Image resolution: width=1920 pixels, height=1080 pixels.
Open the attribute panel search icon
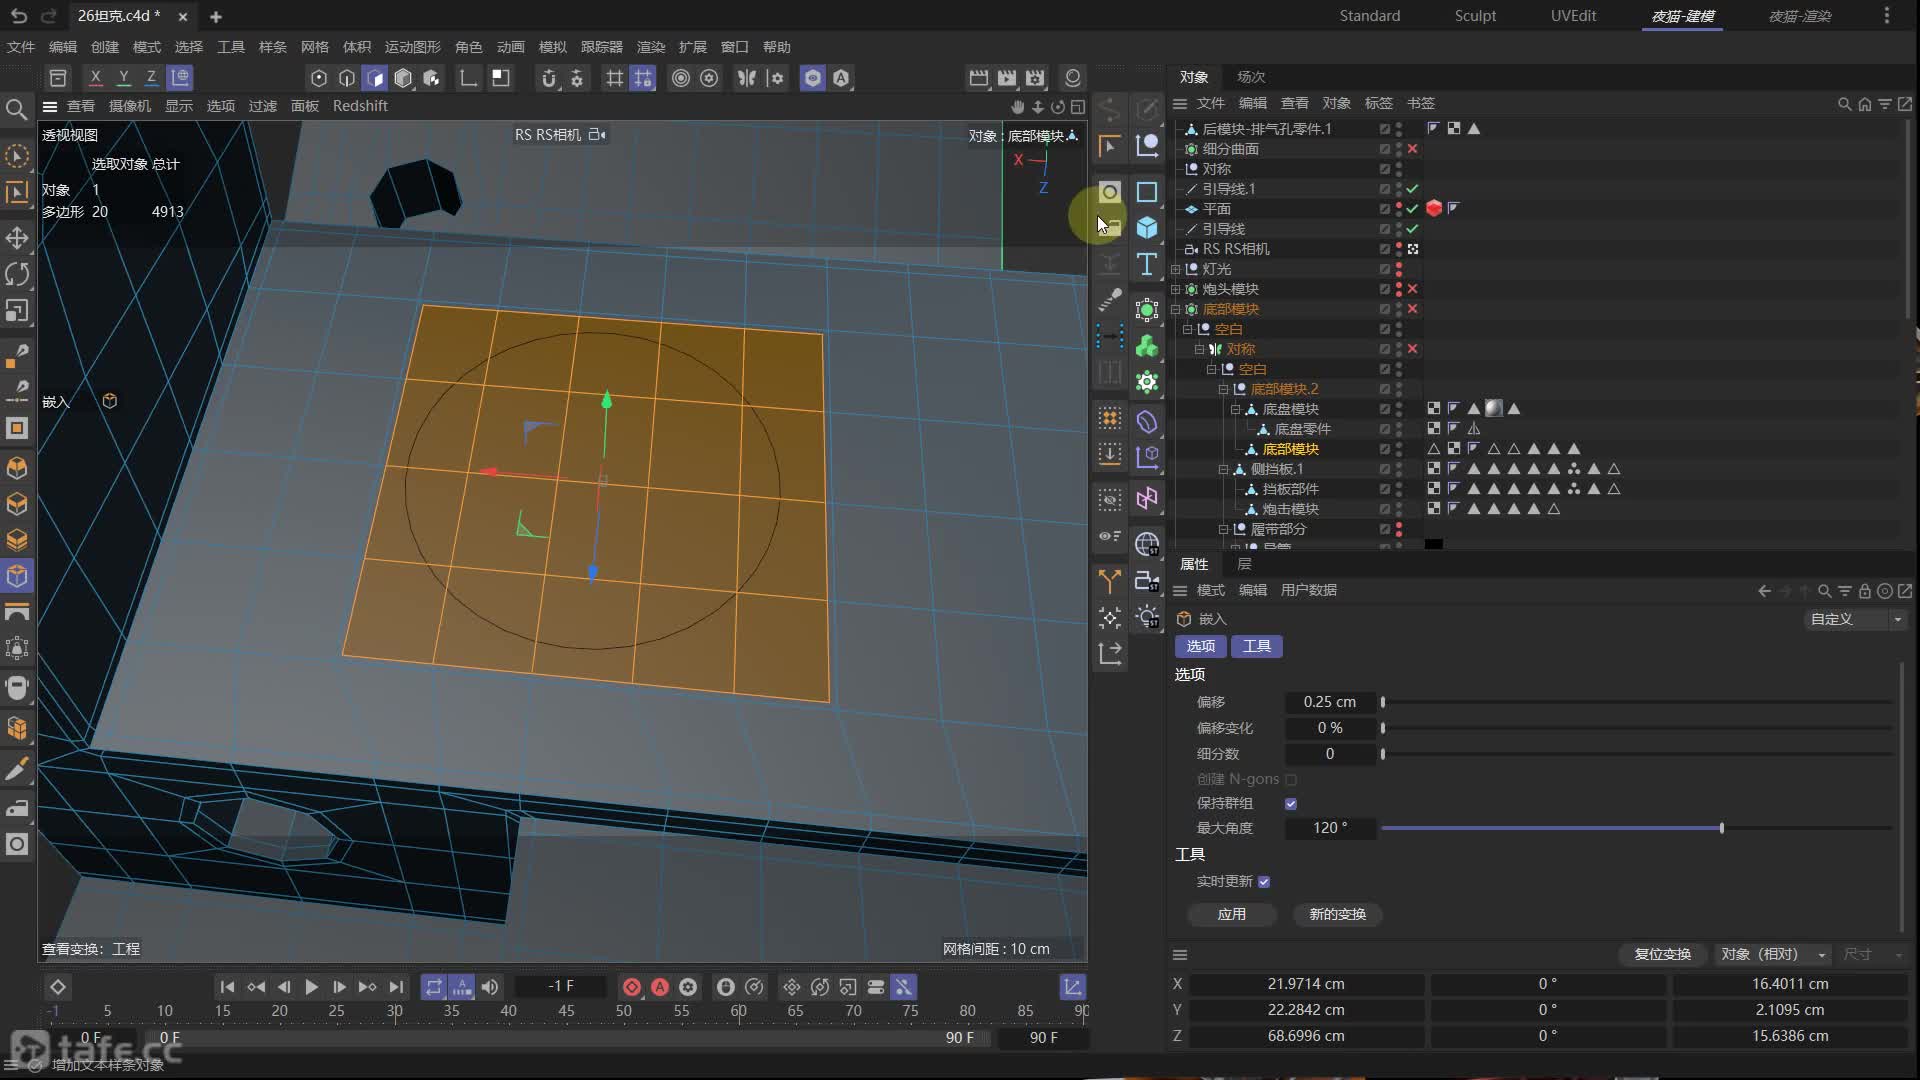[1824, 591]
